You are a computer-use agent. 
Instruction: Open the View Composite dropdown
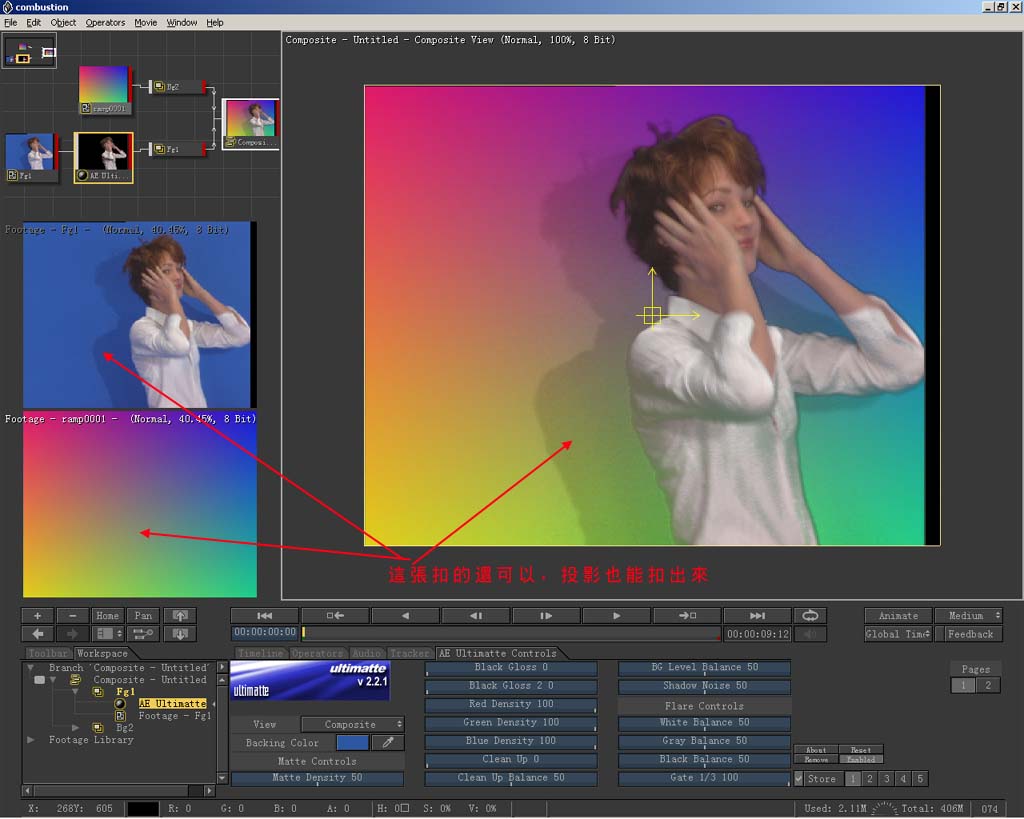[x=353, y=724]
